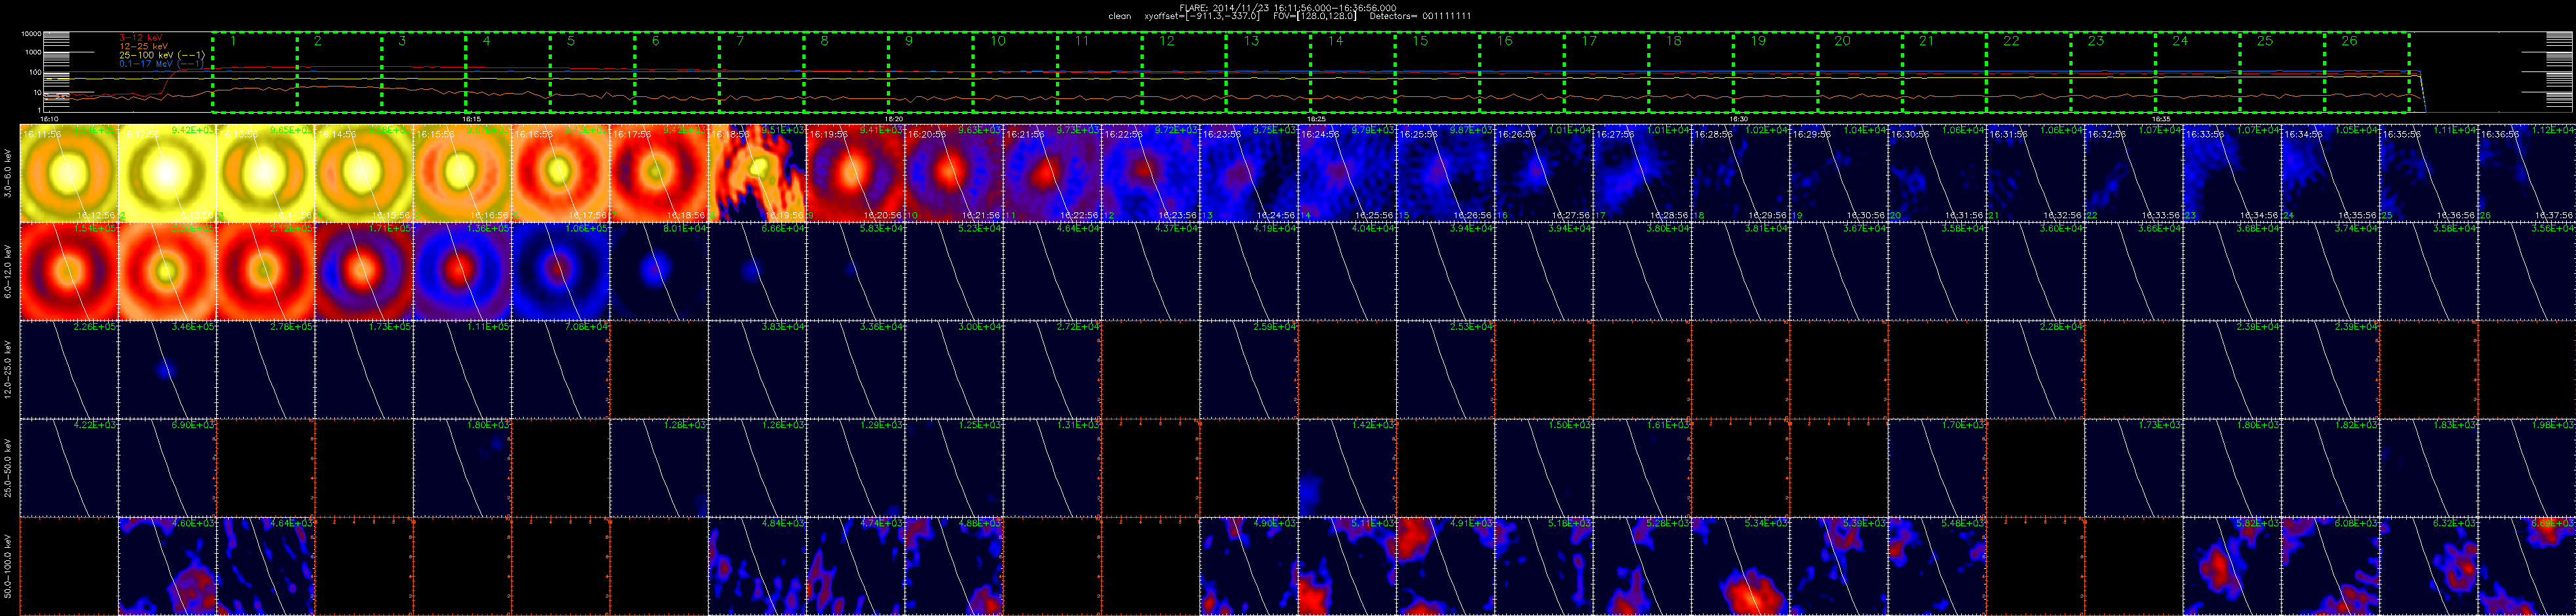Open the 16:16:56 image in the 3-6 keV row
2576x616 pixels.
(560, 173)
